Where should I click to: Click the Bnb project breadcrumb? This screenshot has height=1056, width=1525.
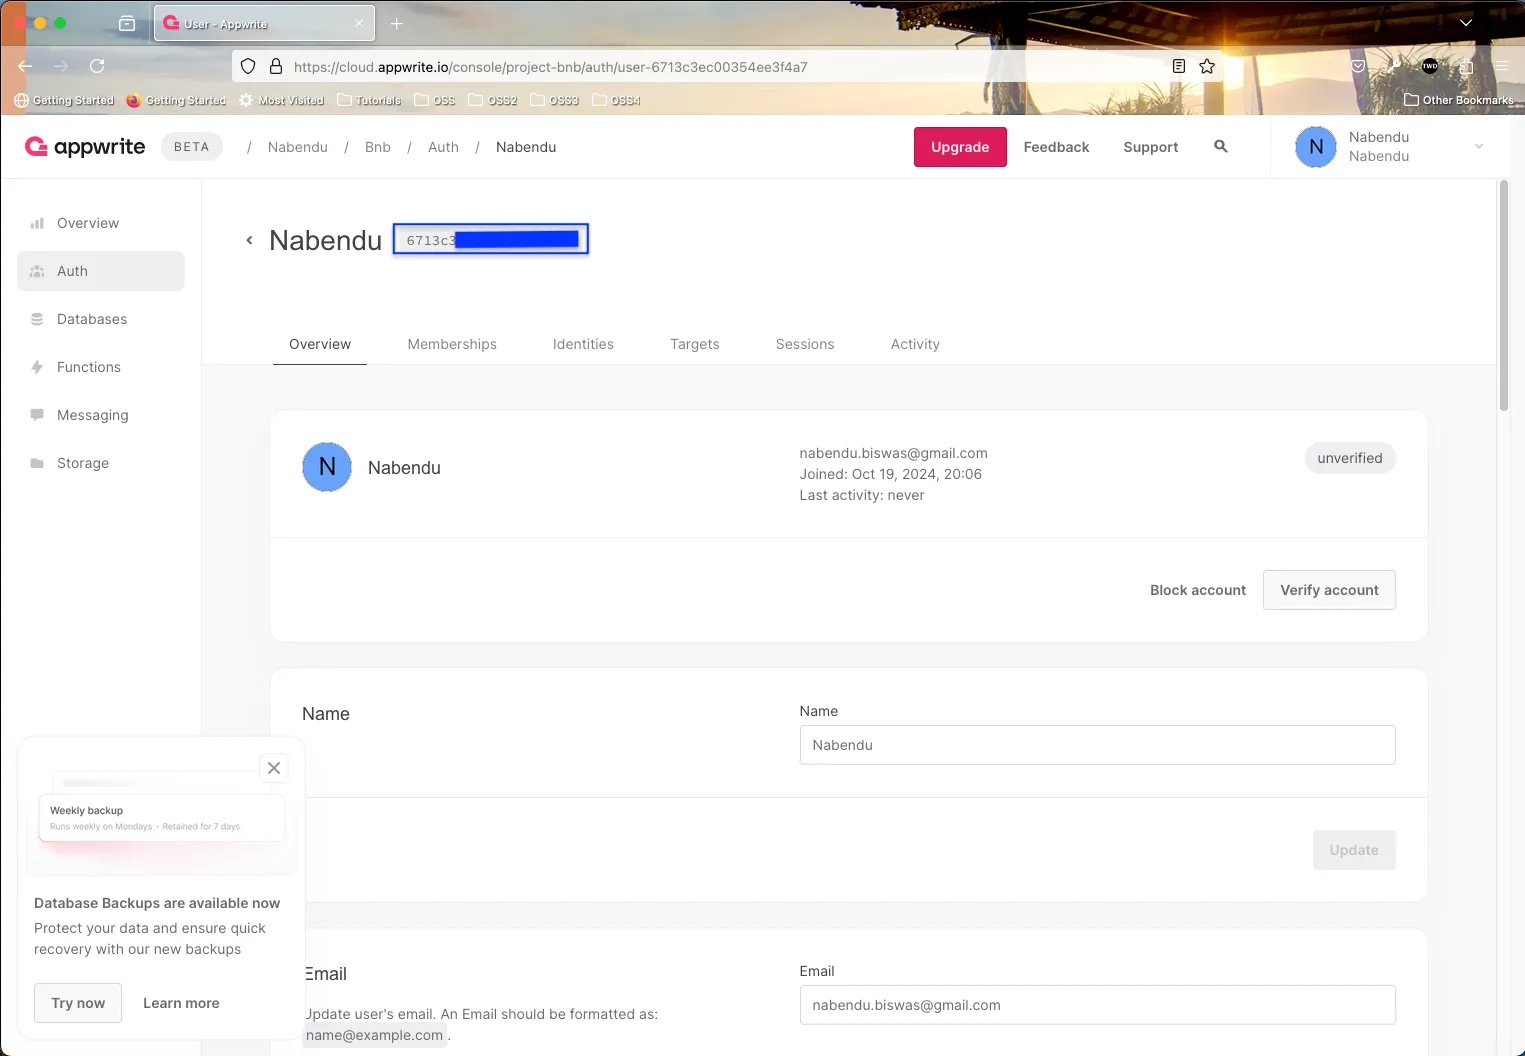pyautogui.click(x=378, y=147)
